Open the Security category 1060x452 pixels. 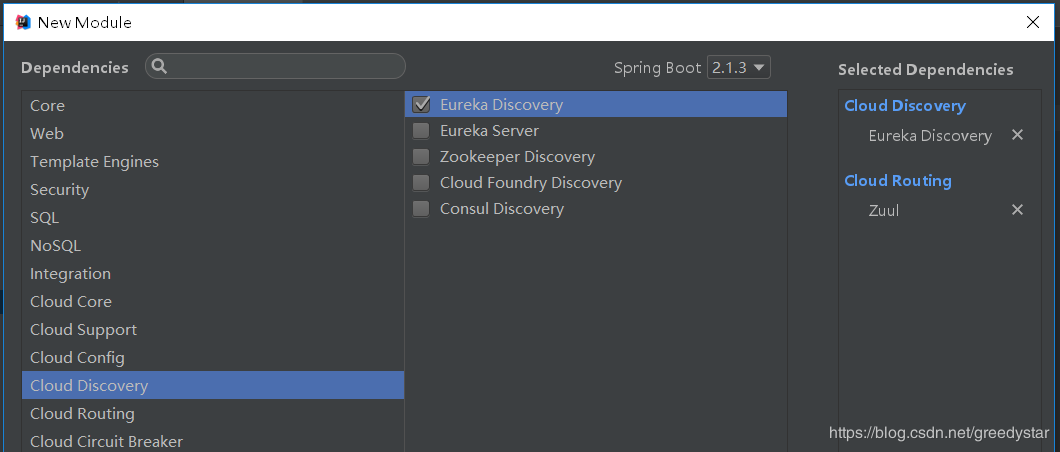pyautogui.click(x=213, y=190)
